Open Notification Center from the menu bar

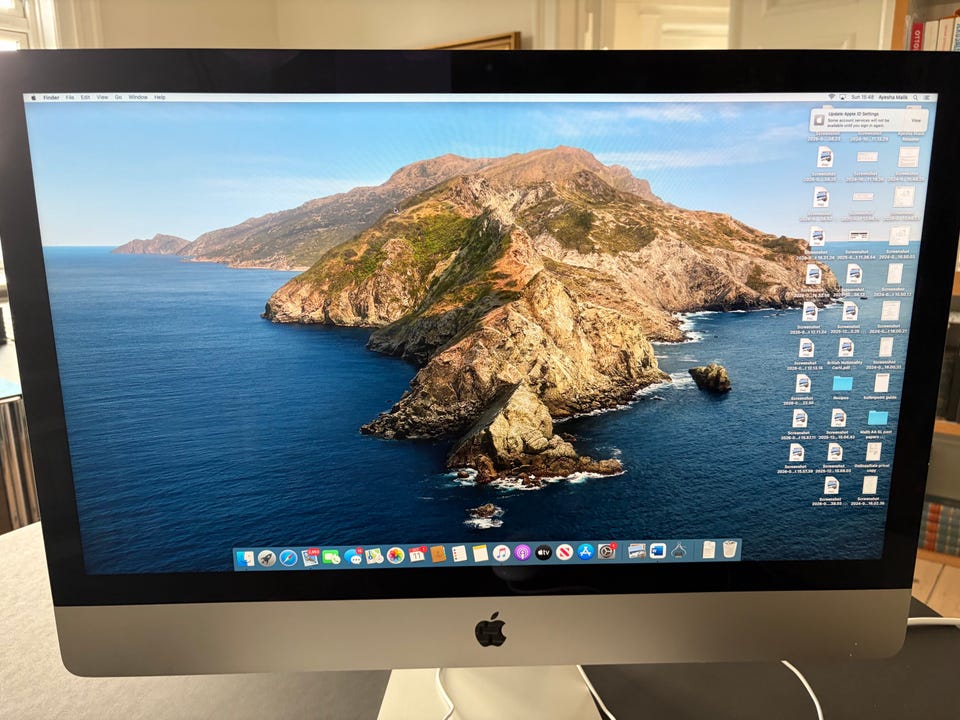927,97
